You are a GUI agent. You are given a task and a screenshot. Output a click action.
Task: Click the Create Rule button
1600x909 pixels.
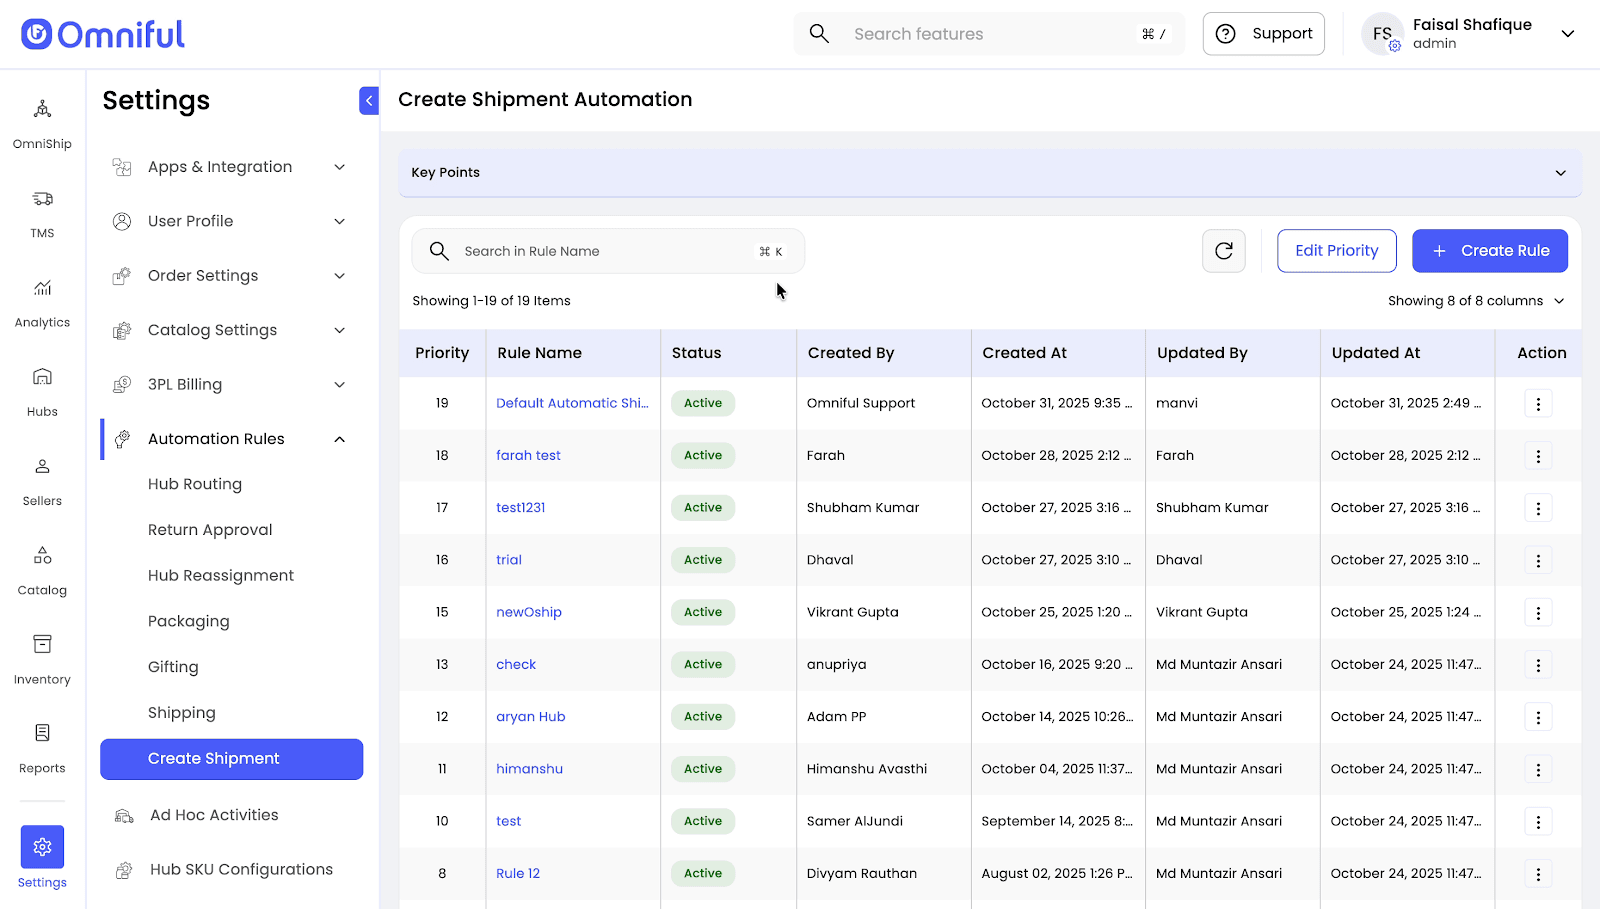pyautogui.click(x=1489, y=251)
